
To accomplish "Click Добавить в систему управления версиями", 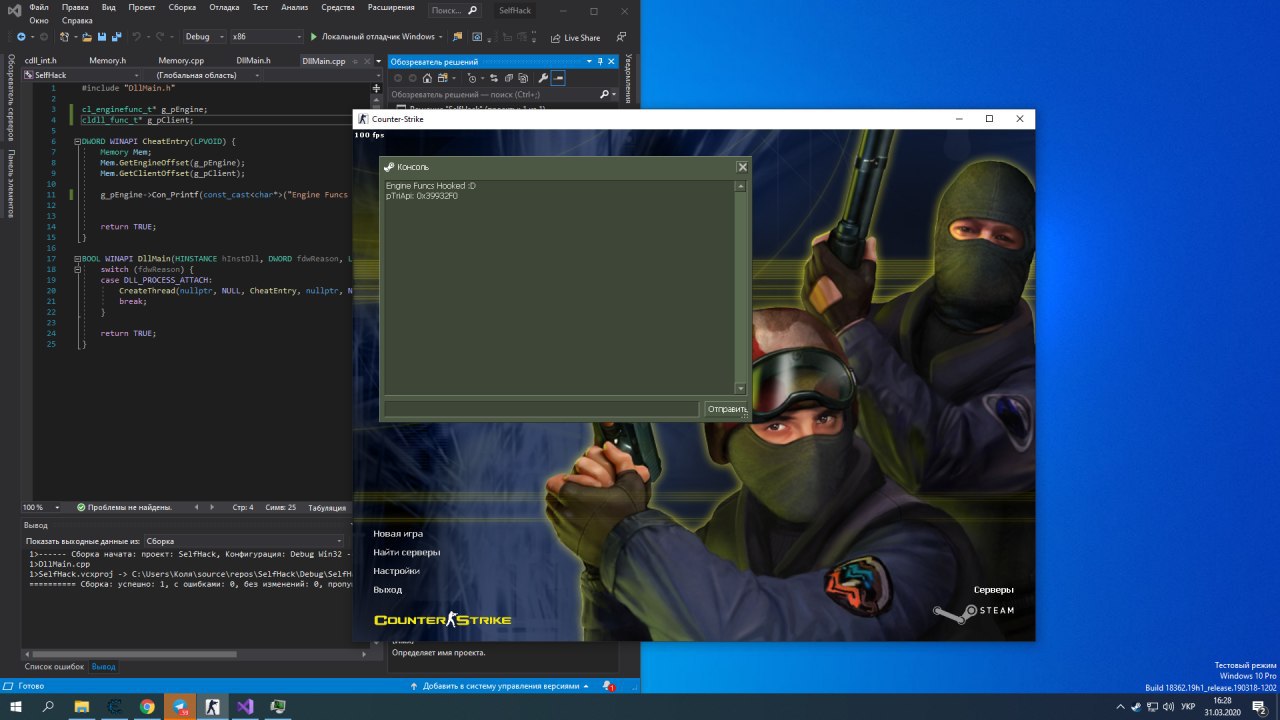I will (501, 686).
